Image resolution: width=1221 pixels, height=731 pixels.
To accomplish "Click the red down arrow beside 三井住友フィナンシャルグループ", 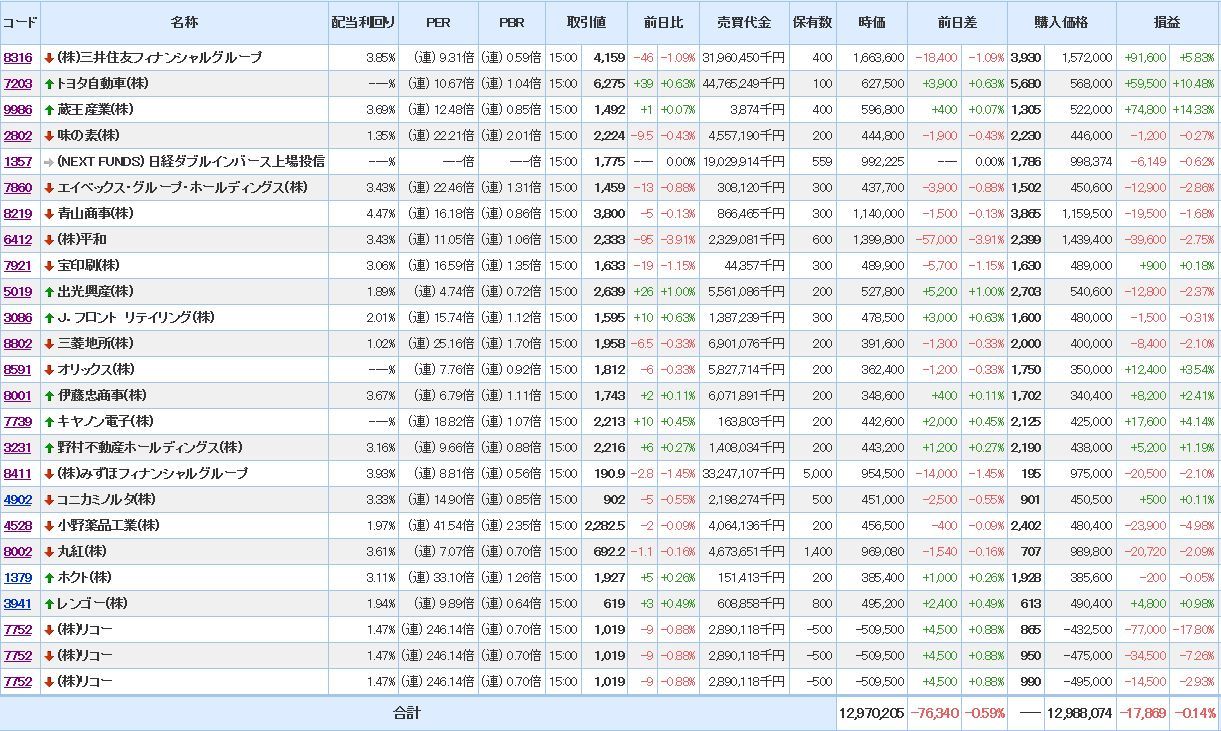I will [x=48, y=58].
